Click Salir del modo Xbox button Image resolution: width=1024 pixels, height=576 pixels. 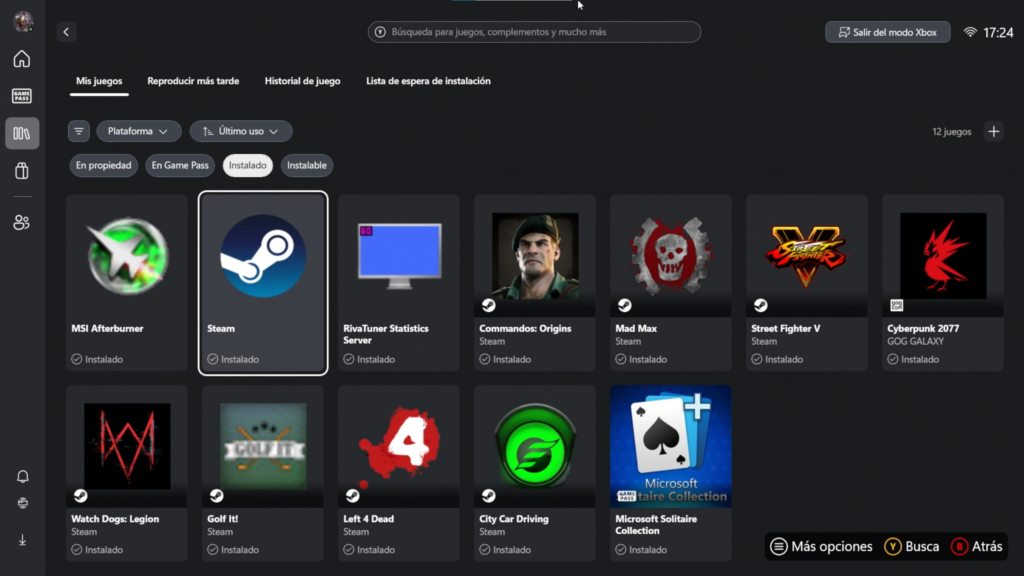888,32
